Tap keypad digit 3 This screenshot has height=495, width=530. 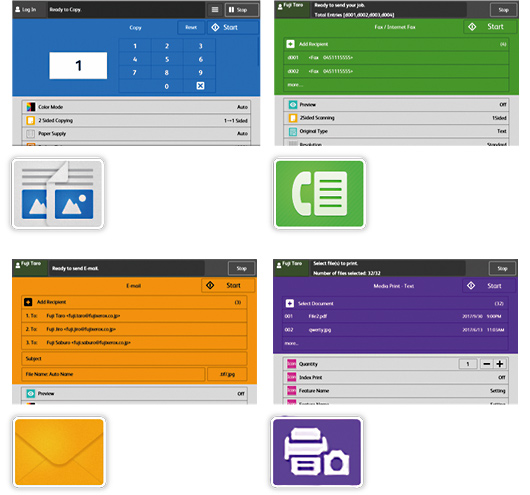pos(200,46)
